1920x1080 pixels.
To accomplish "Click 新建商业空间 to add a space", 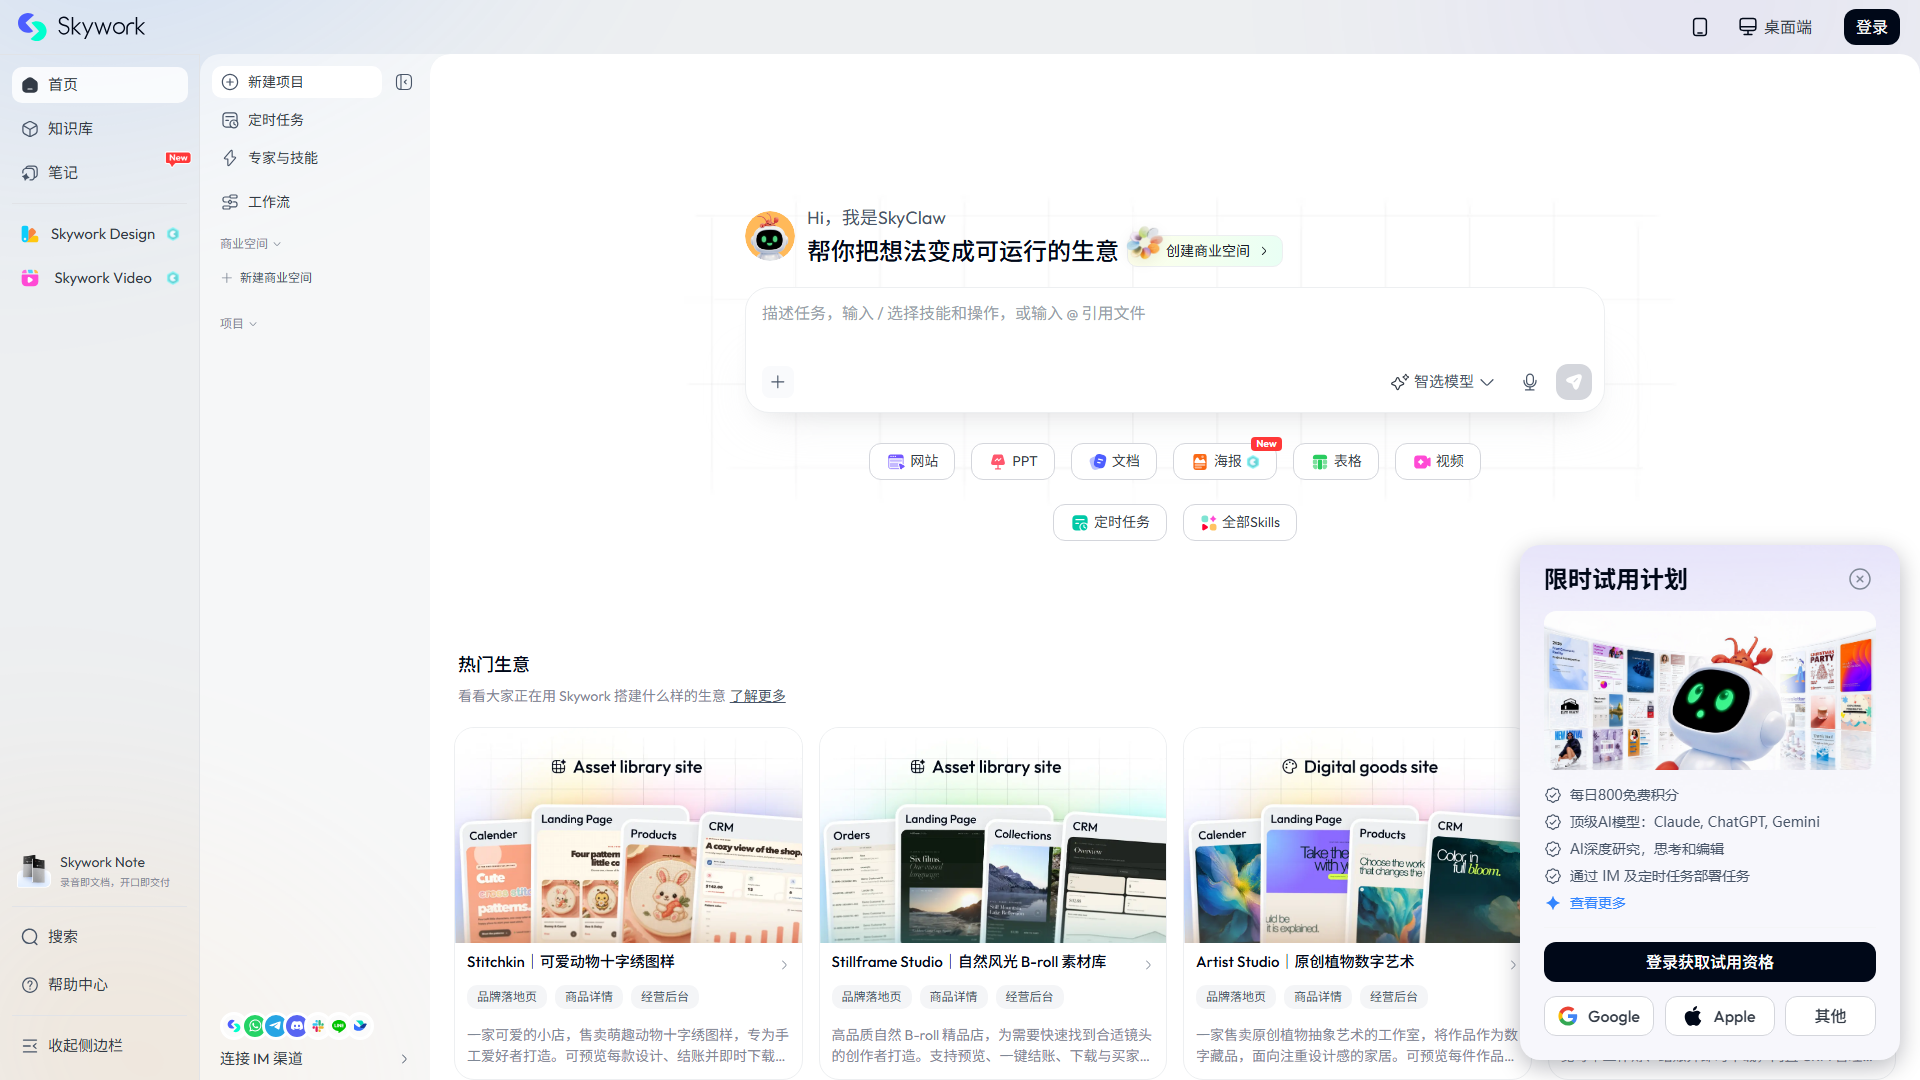I will (267, 278).
